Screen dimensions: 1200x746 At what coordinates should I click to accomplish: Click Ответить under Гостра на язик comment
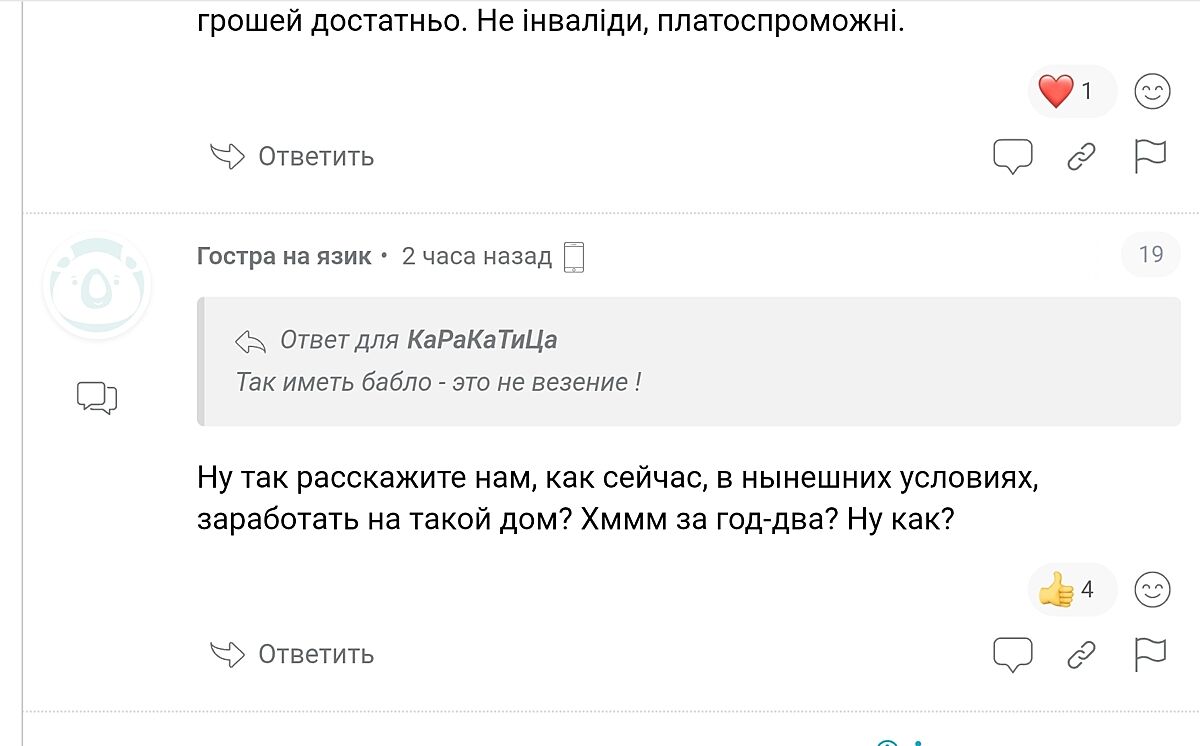click(x=292, y=654)
